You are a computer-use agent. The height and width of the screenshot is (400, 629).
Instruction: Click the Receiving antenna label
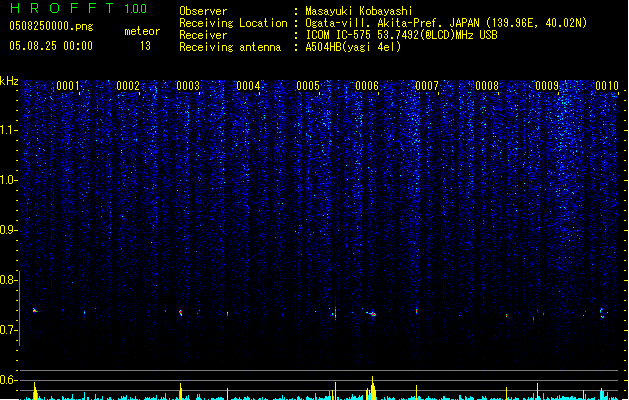tap(230, 47)
